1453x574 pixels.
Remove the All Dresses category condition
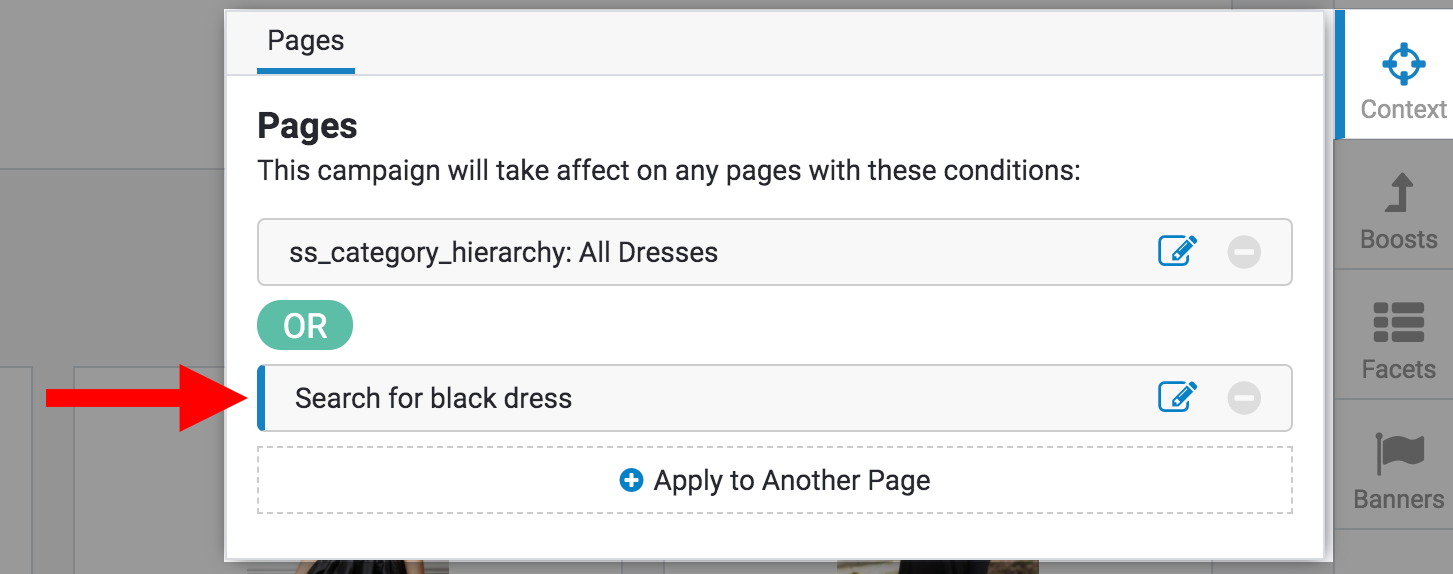click(x=1244, y=252)
